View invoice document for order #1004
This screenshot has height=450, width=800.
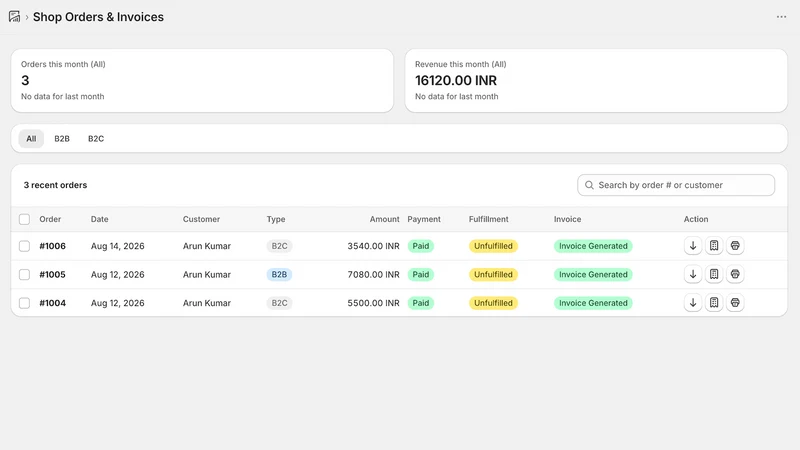[714, 303]
